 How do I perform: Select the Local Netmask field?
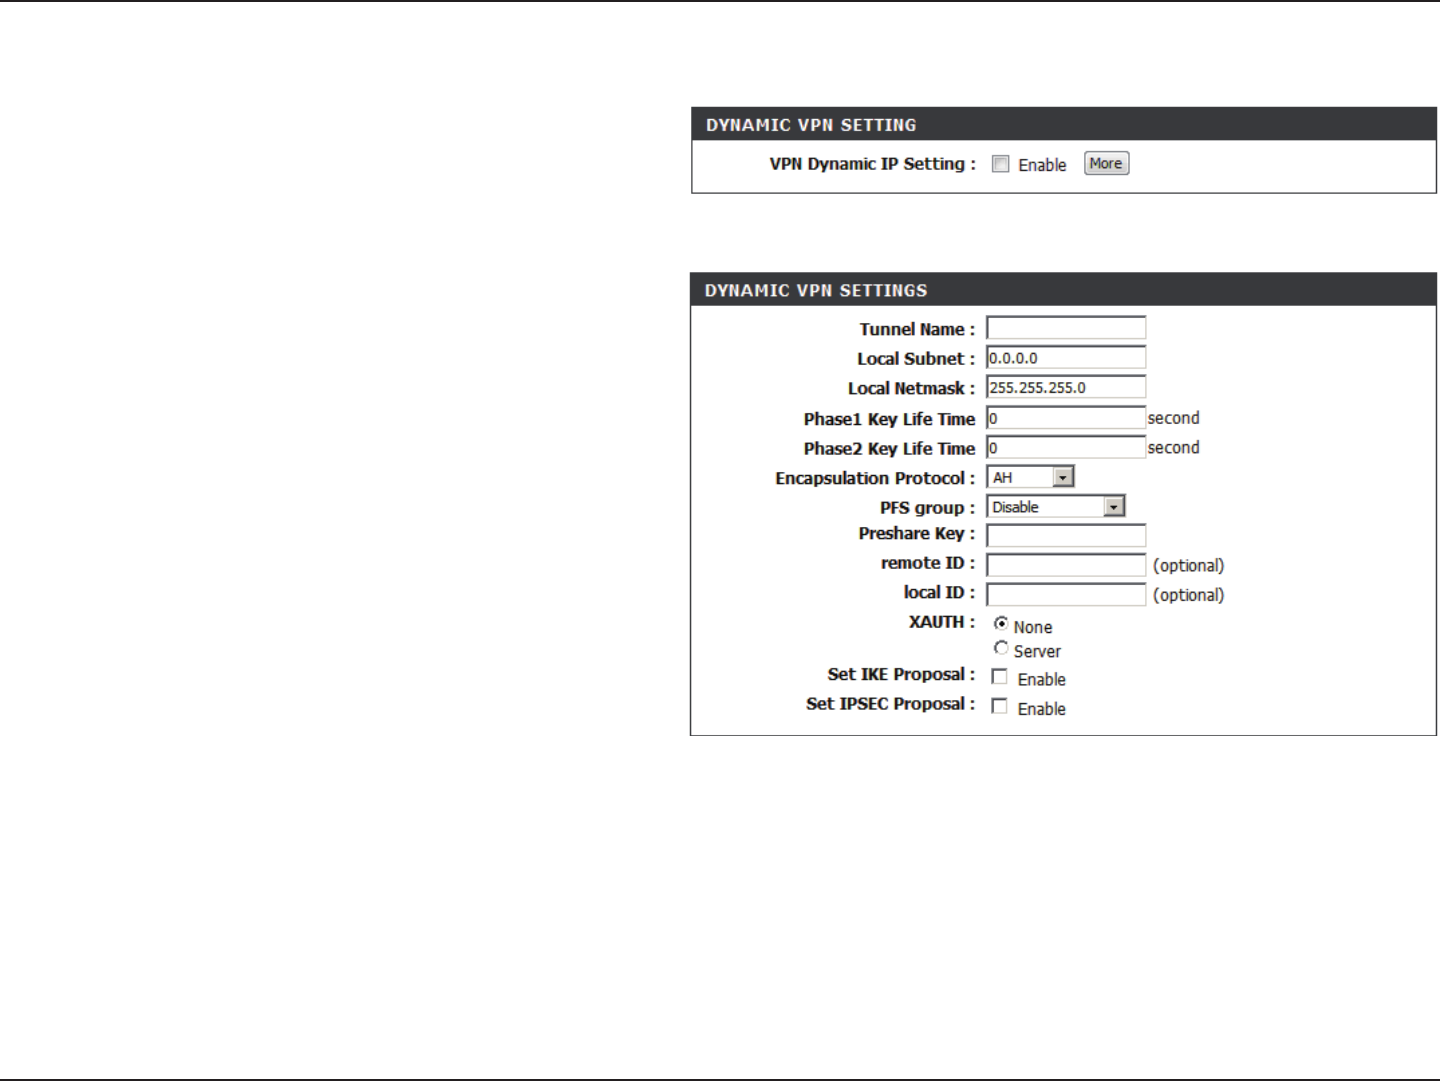click(1066, 387)
